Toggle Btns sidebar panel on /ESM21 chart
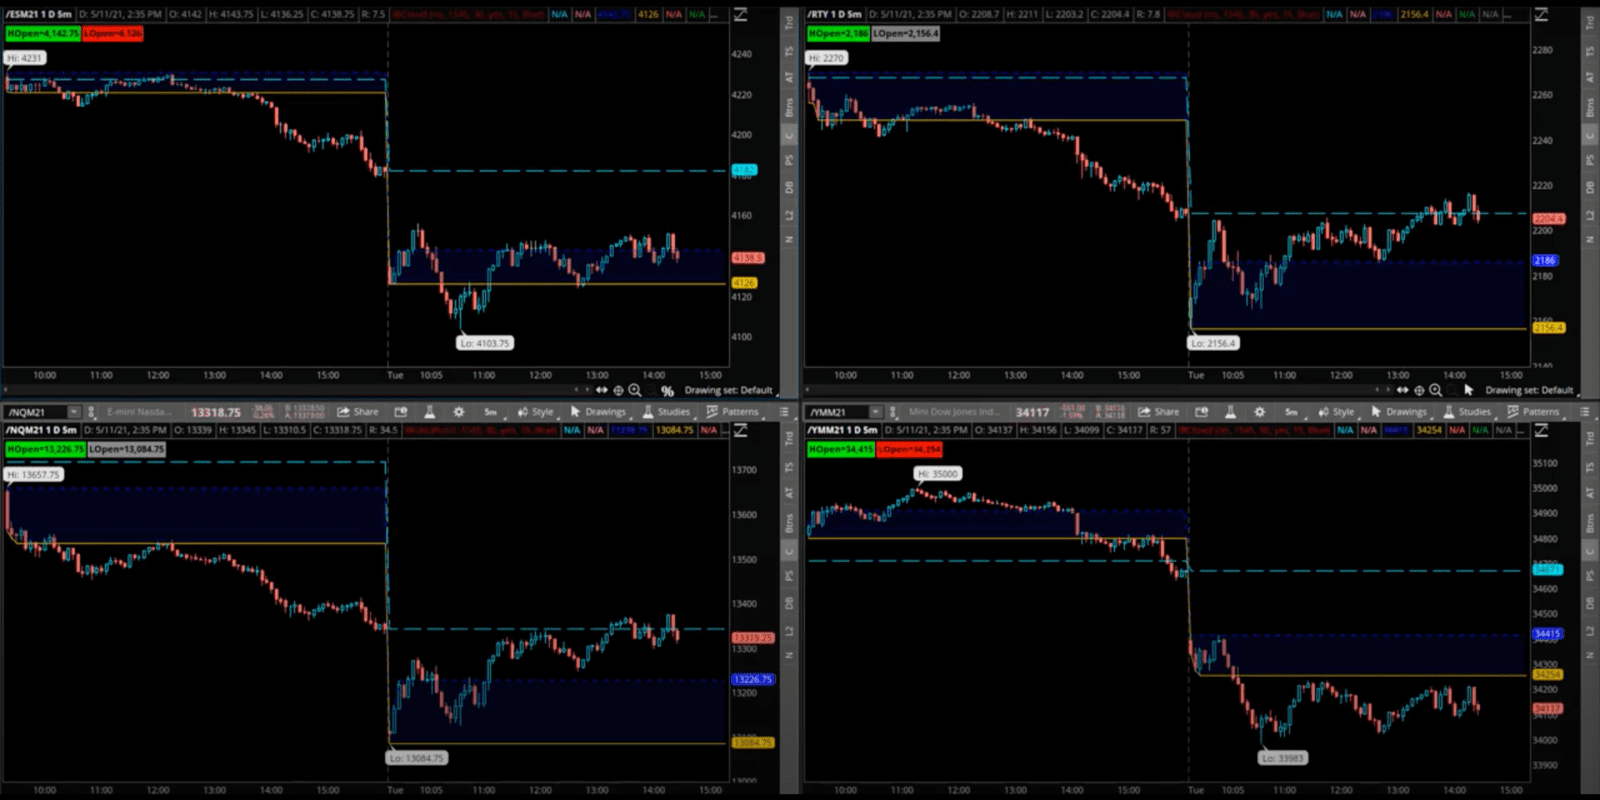The image size is (1600, 800). 789,106
